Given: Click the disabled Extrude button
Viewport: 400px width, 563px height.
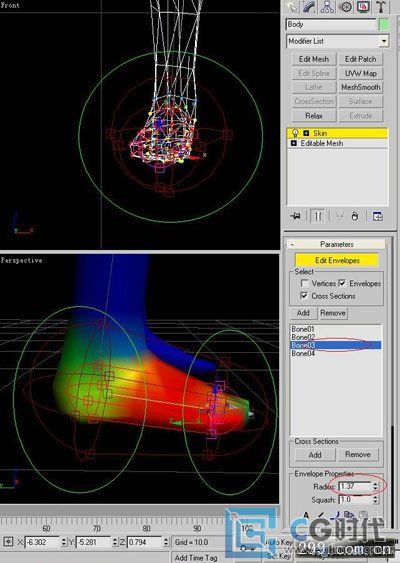Looking at the screenshot, I should (361, 116).
